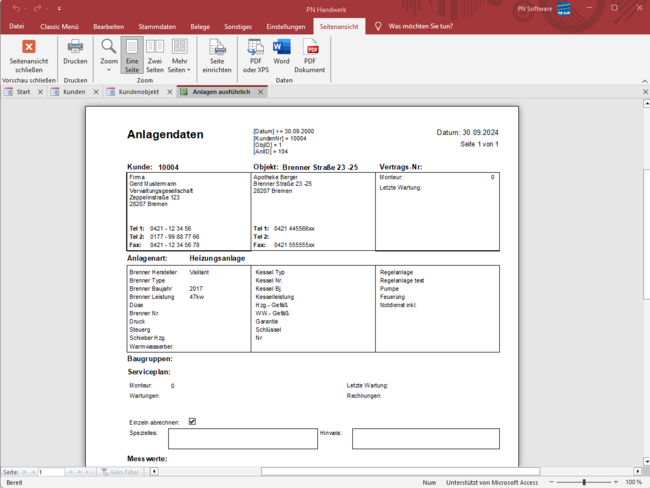Open the Bearbeiten ribbon tab

(x=109, y=27)
